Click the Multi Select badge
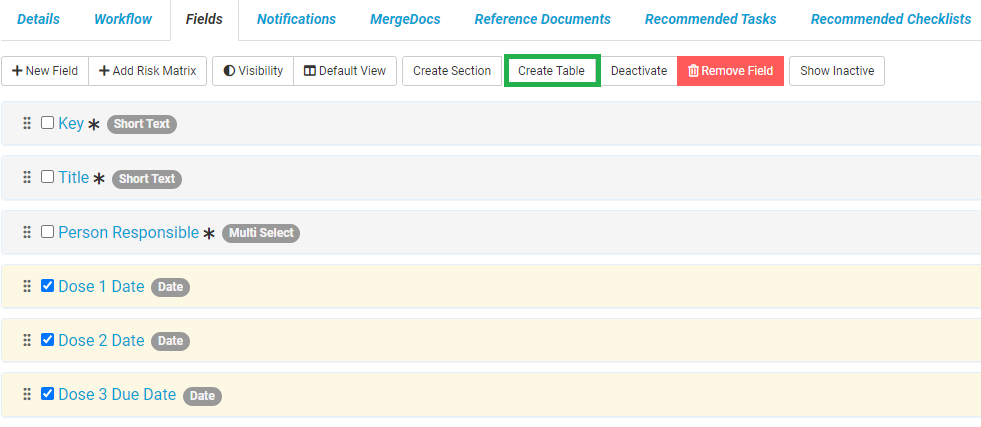The height and width of the screenshot is (427, 981). tap(261, 233)
